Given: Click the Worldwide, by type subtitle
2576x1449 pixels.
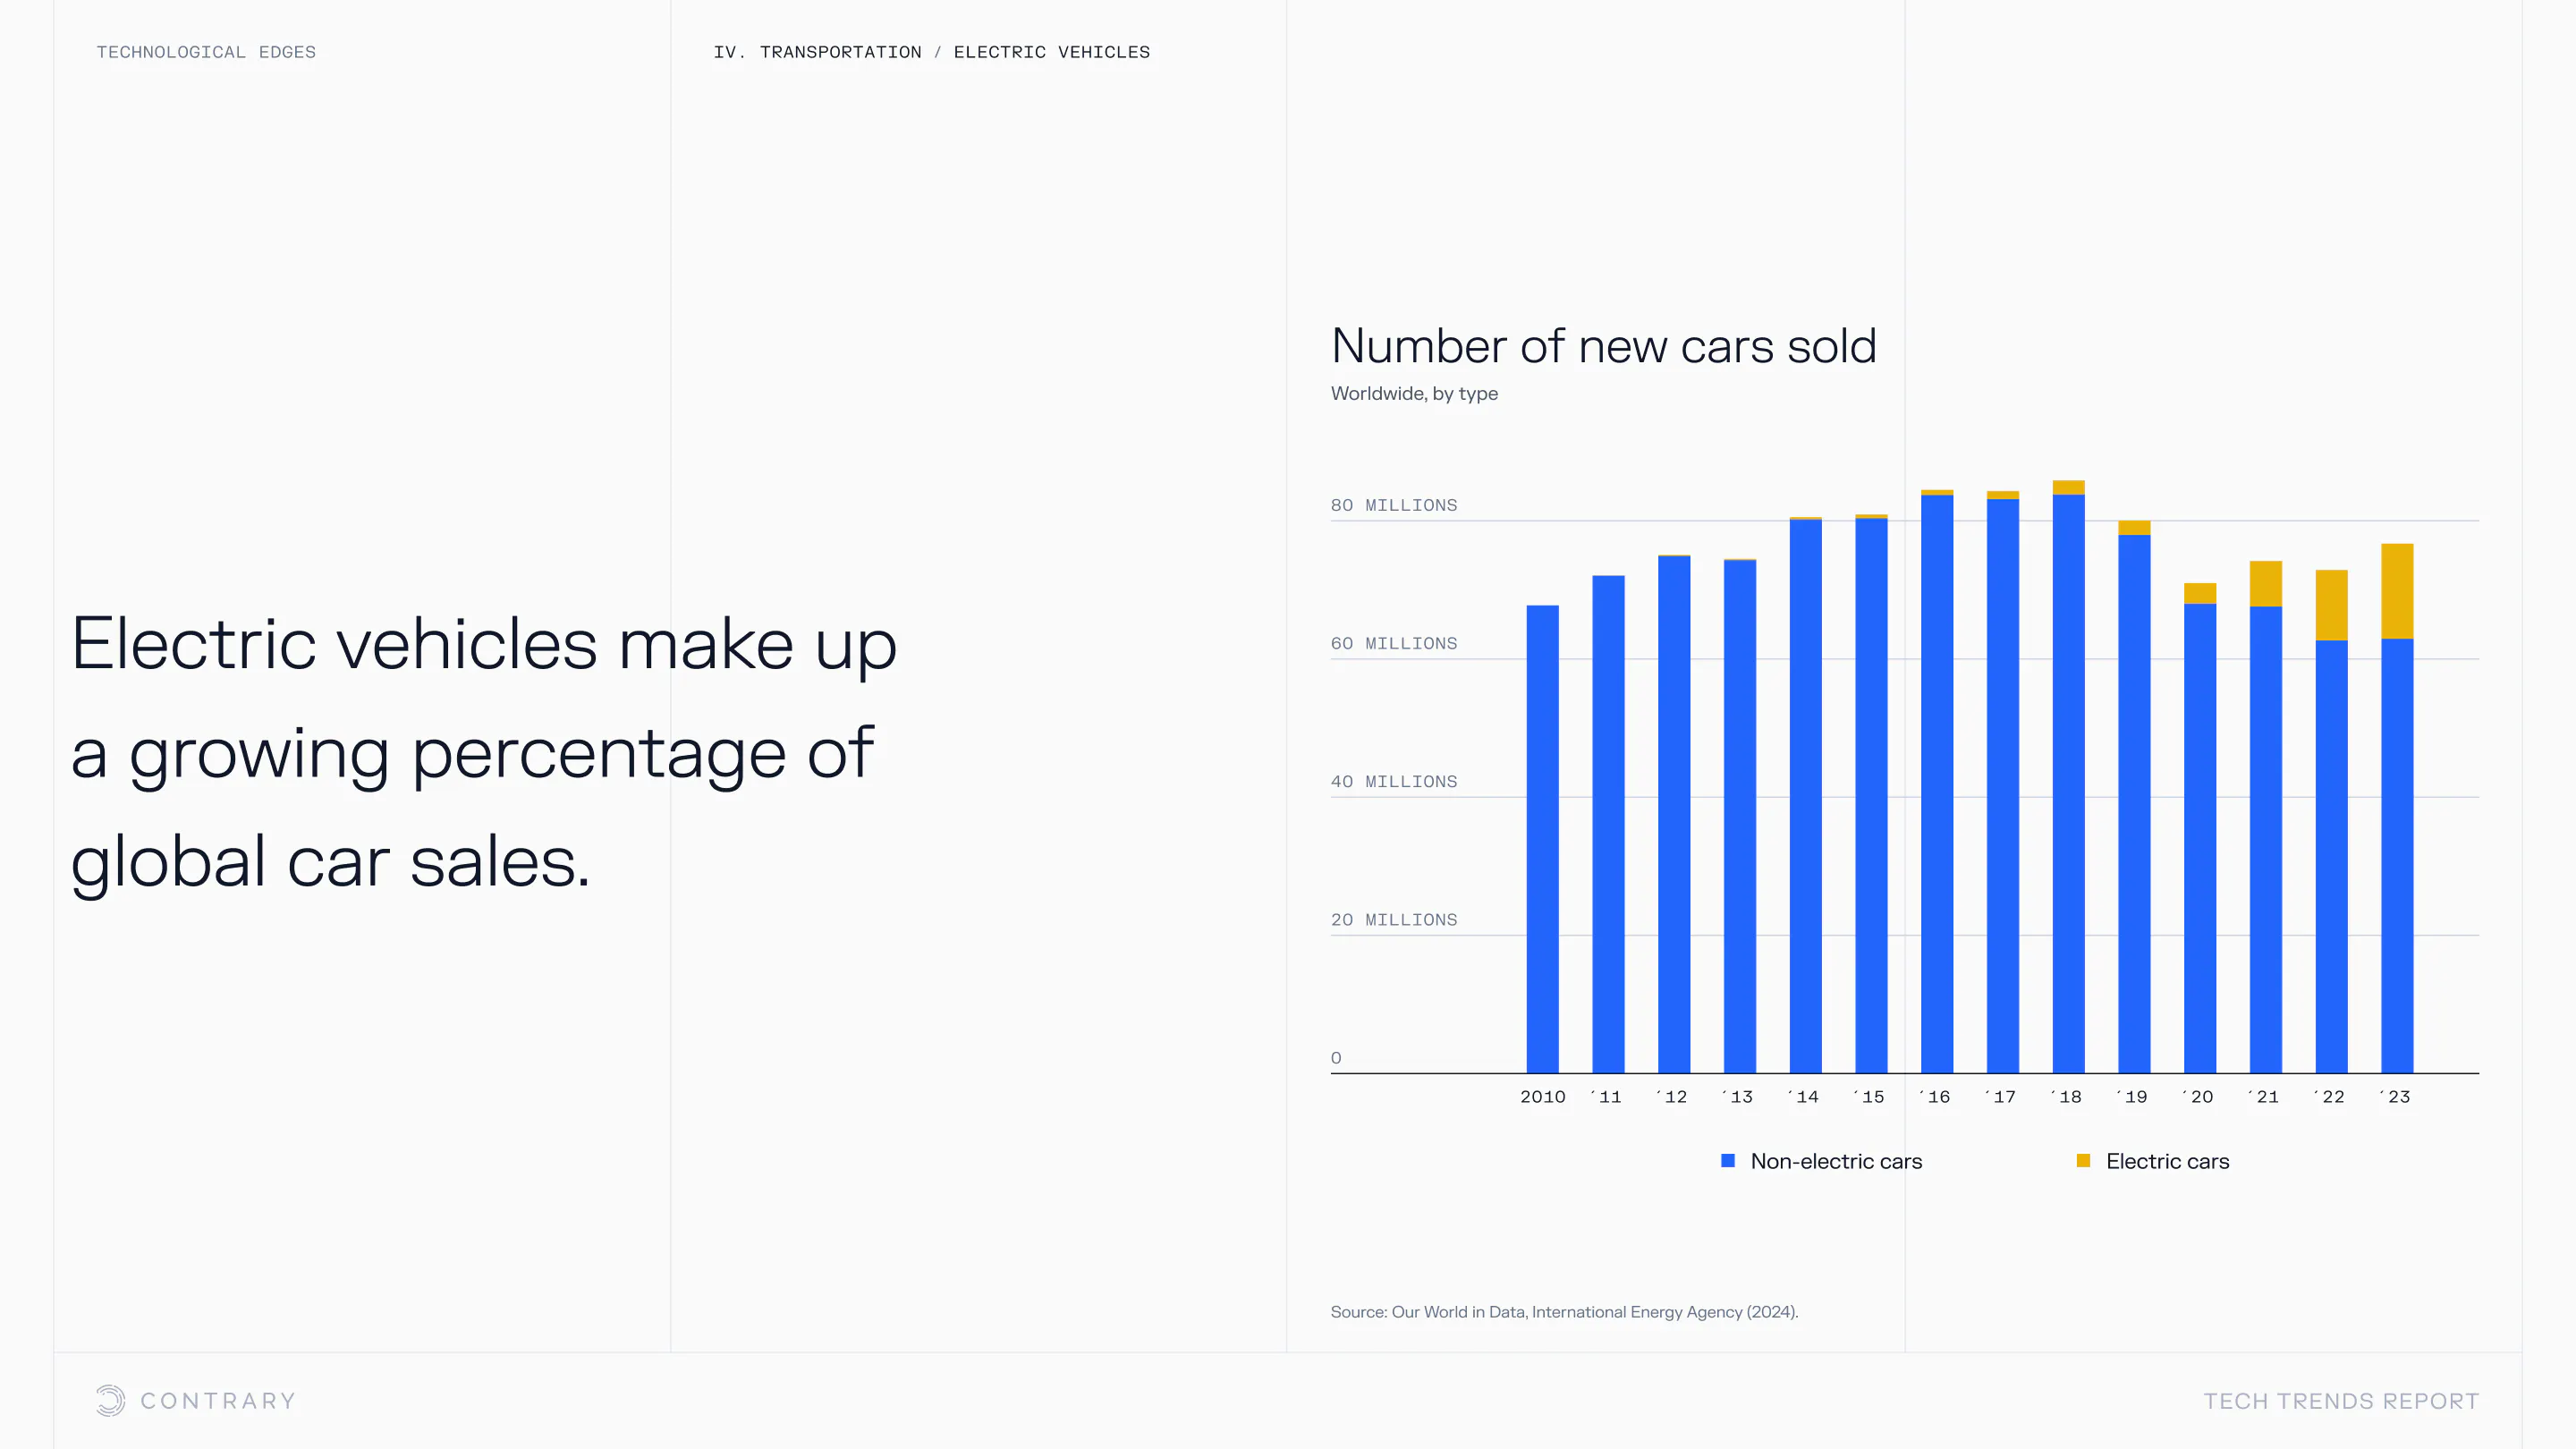Looking at the screenshot, I should tap(1414, 394).
